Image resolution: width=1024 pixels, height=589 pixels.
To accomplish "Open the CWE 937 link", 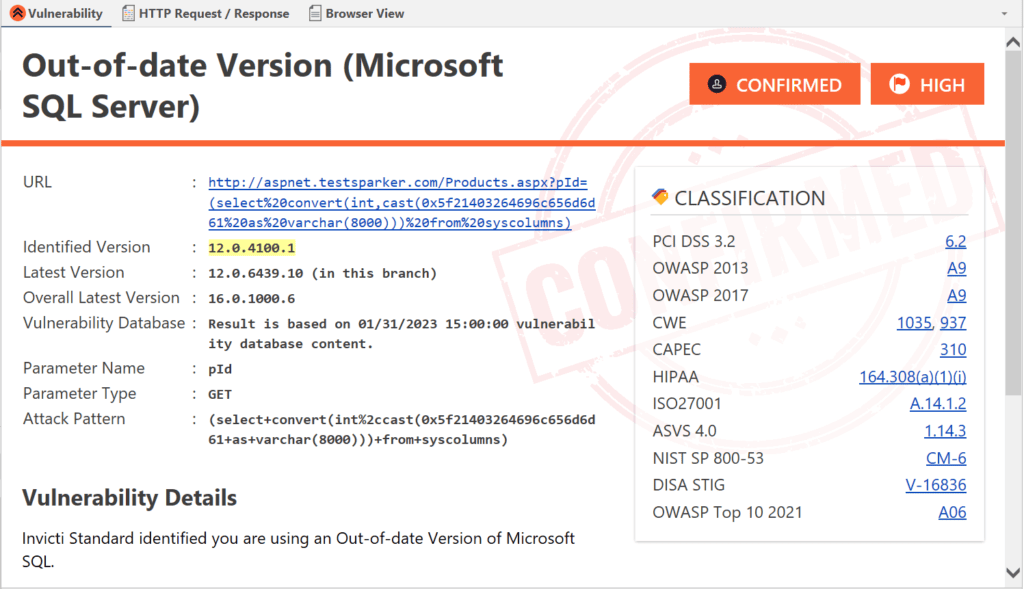I will click(953, 323).
